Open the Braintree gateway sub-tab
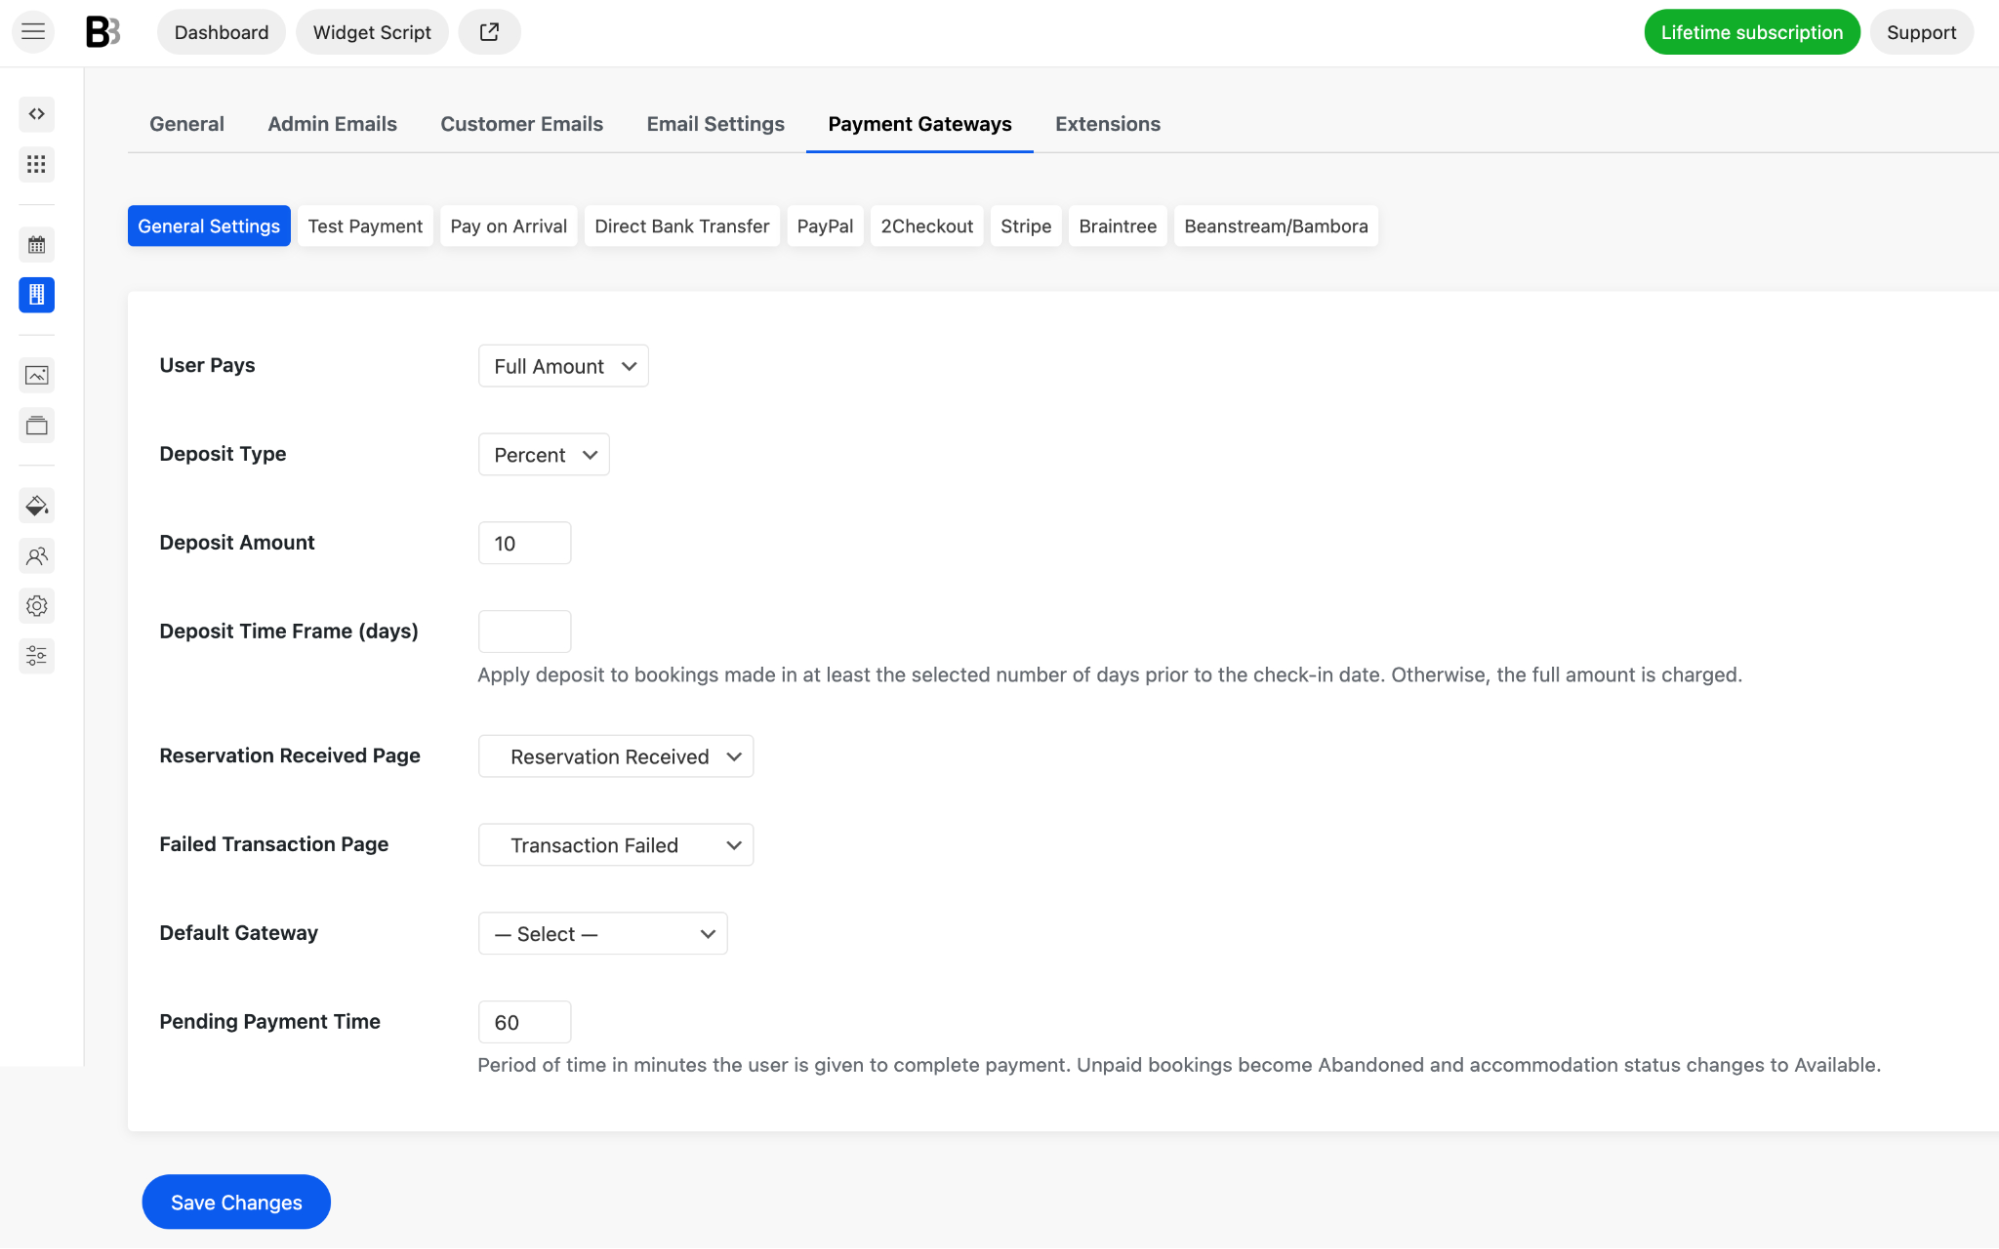 (1118, 226)
